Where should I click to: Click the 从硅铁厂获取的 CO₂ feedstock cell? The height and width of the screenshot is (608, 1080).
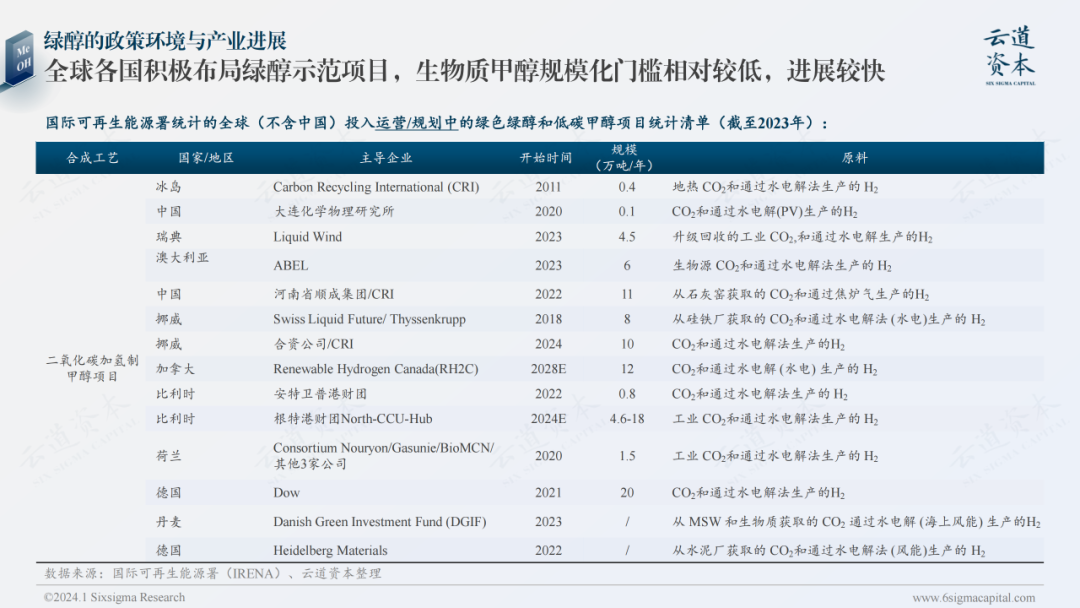tap(829, 319)
